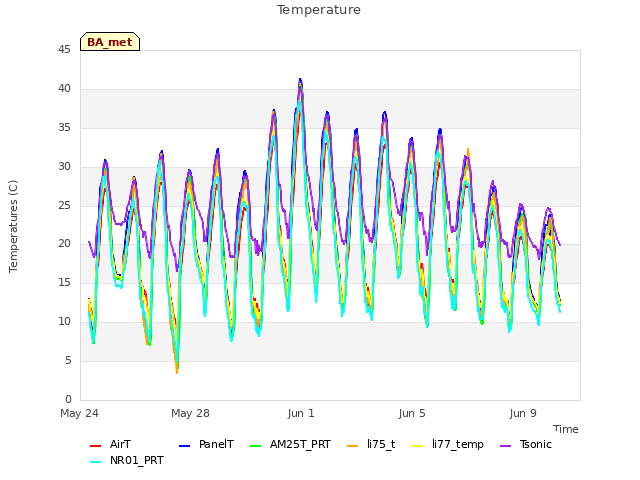Click the May 24 axis tick label
The width and height of the screenshot is (640, 480).
coord(79,413)
